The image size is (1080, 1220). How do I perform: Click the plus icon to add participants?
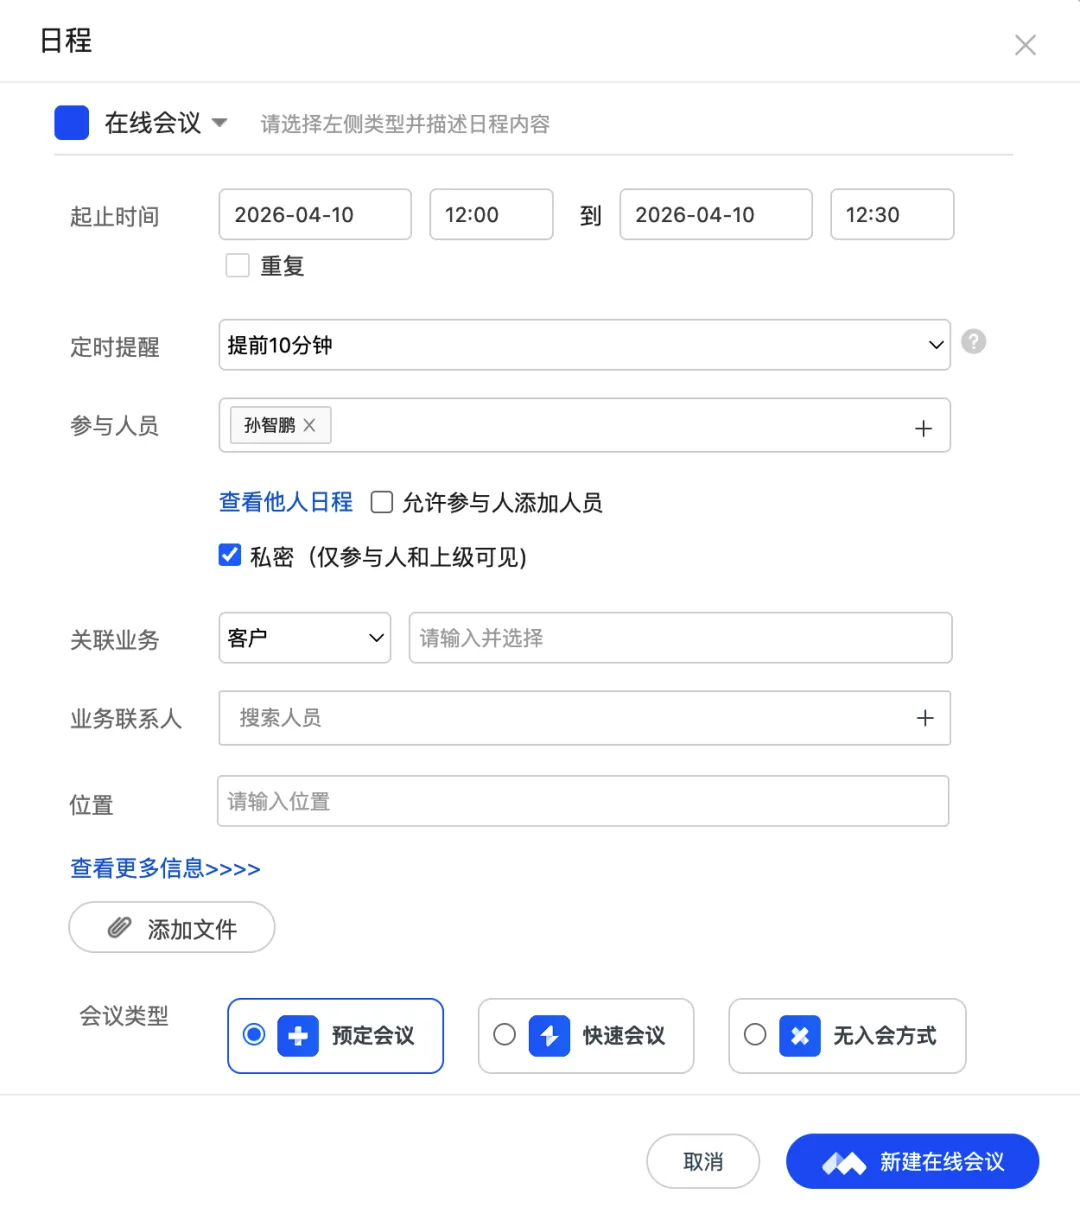click(923, 428)
